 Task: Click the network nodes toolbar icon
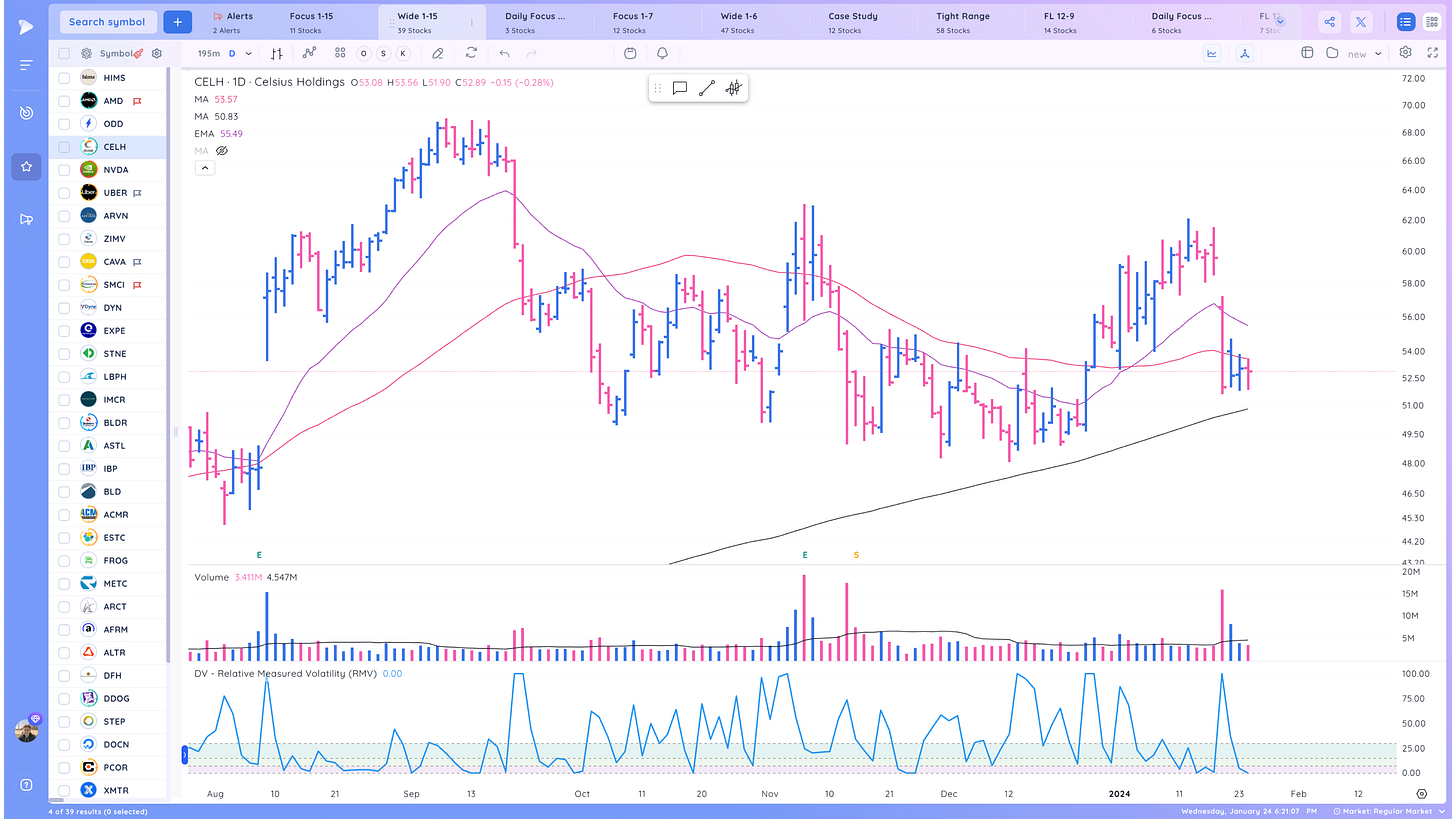pos(1244,53)
